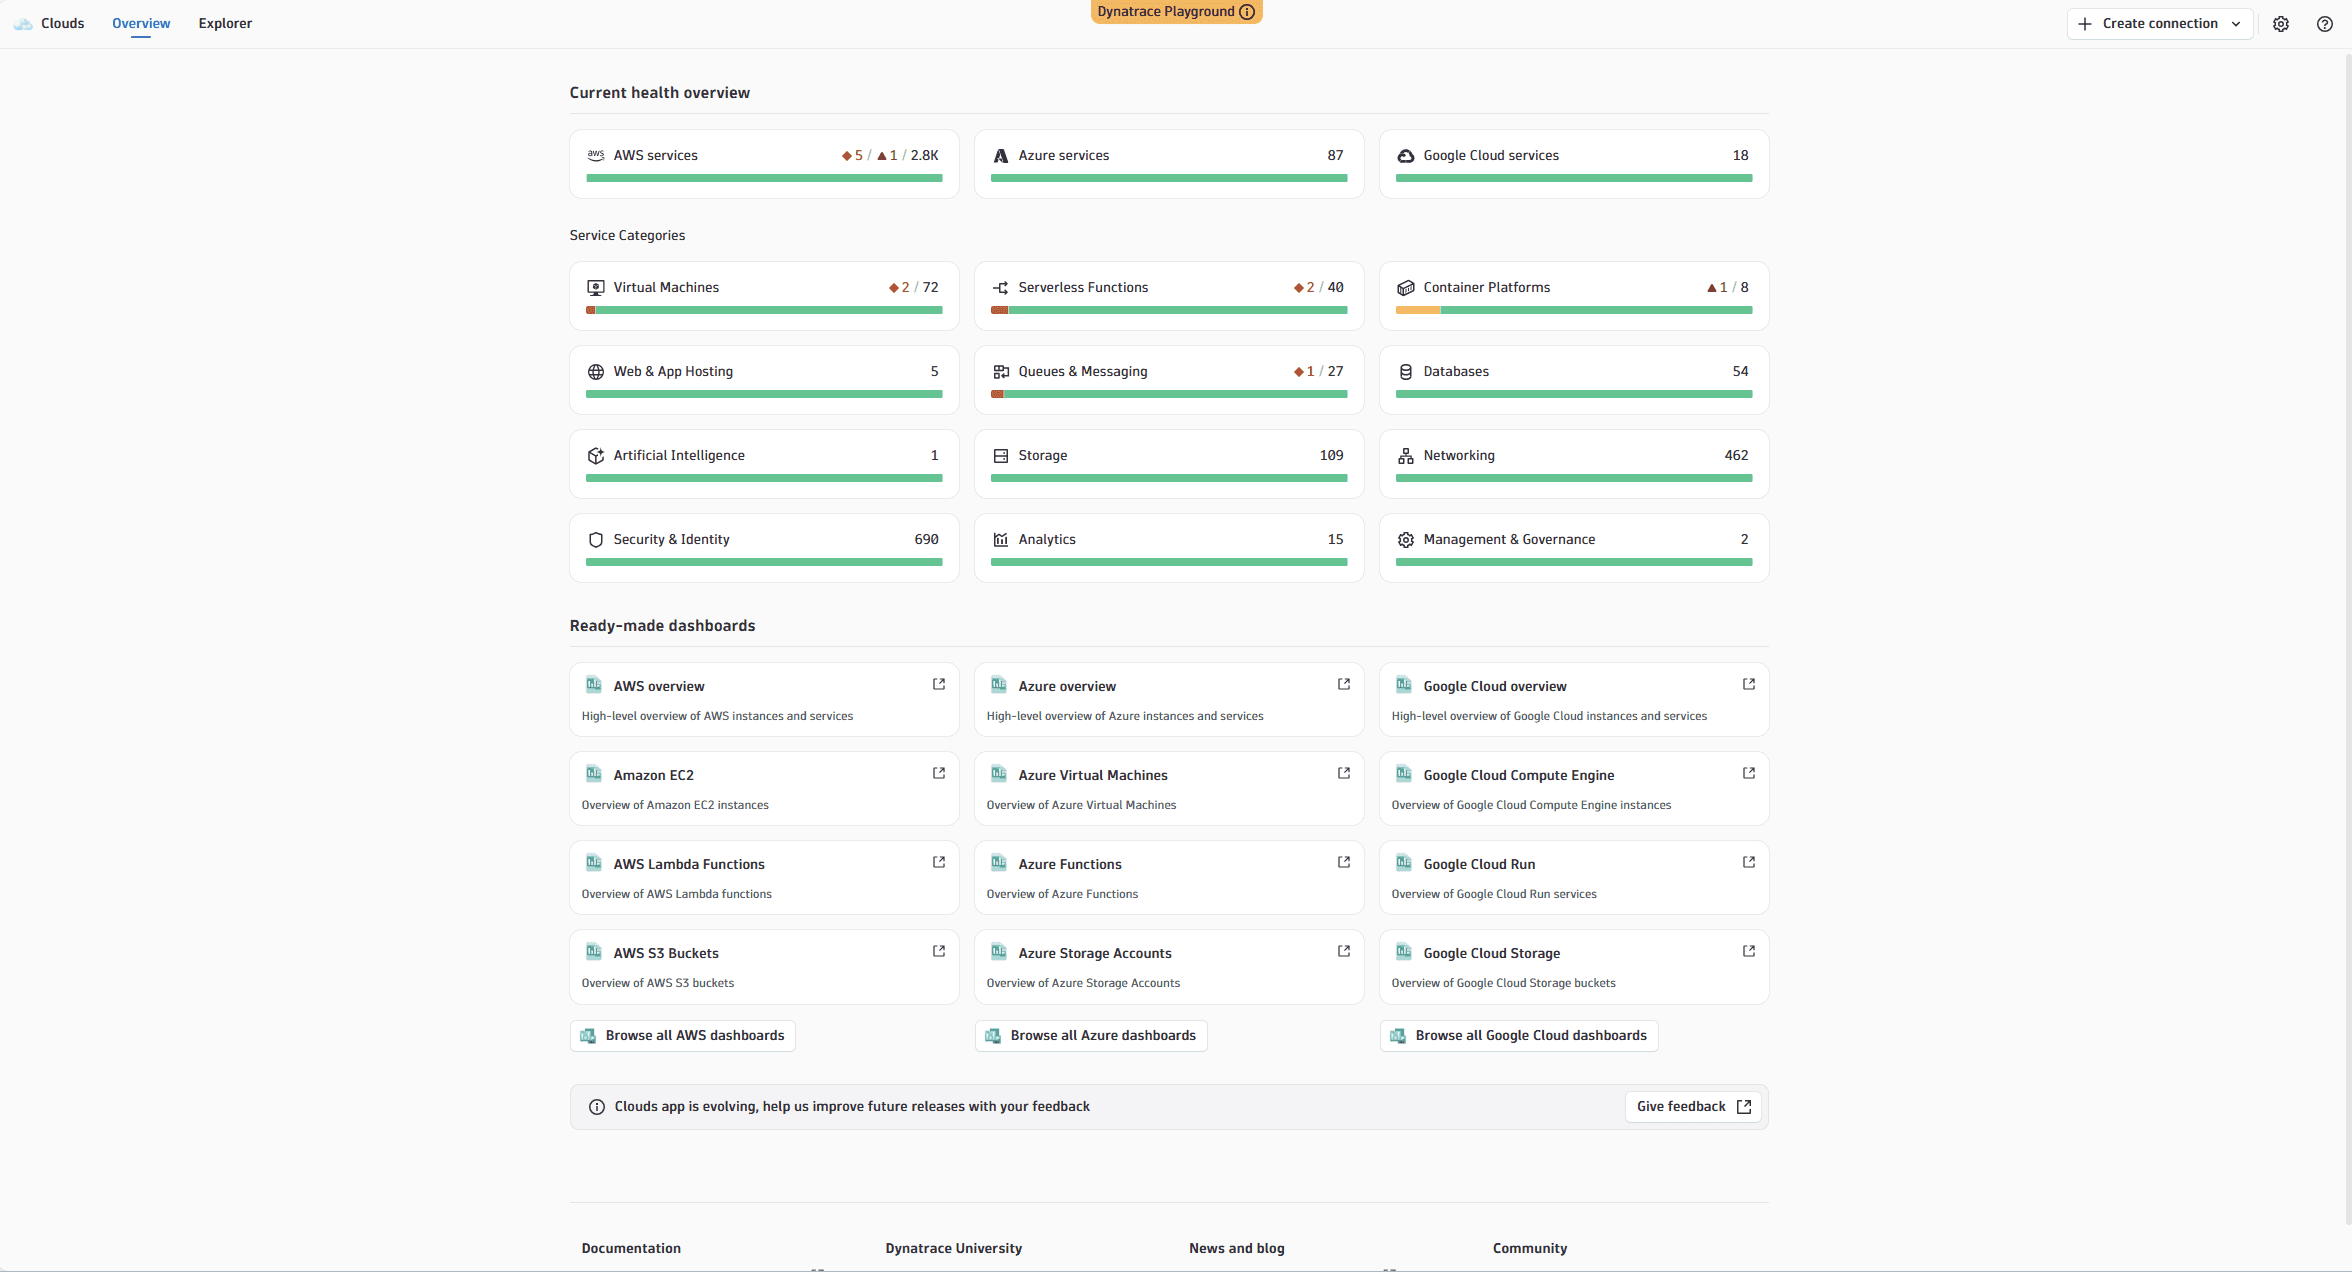Open Amazon EC2 external link icon

coord(939,773)
